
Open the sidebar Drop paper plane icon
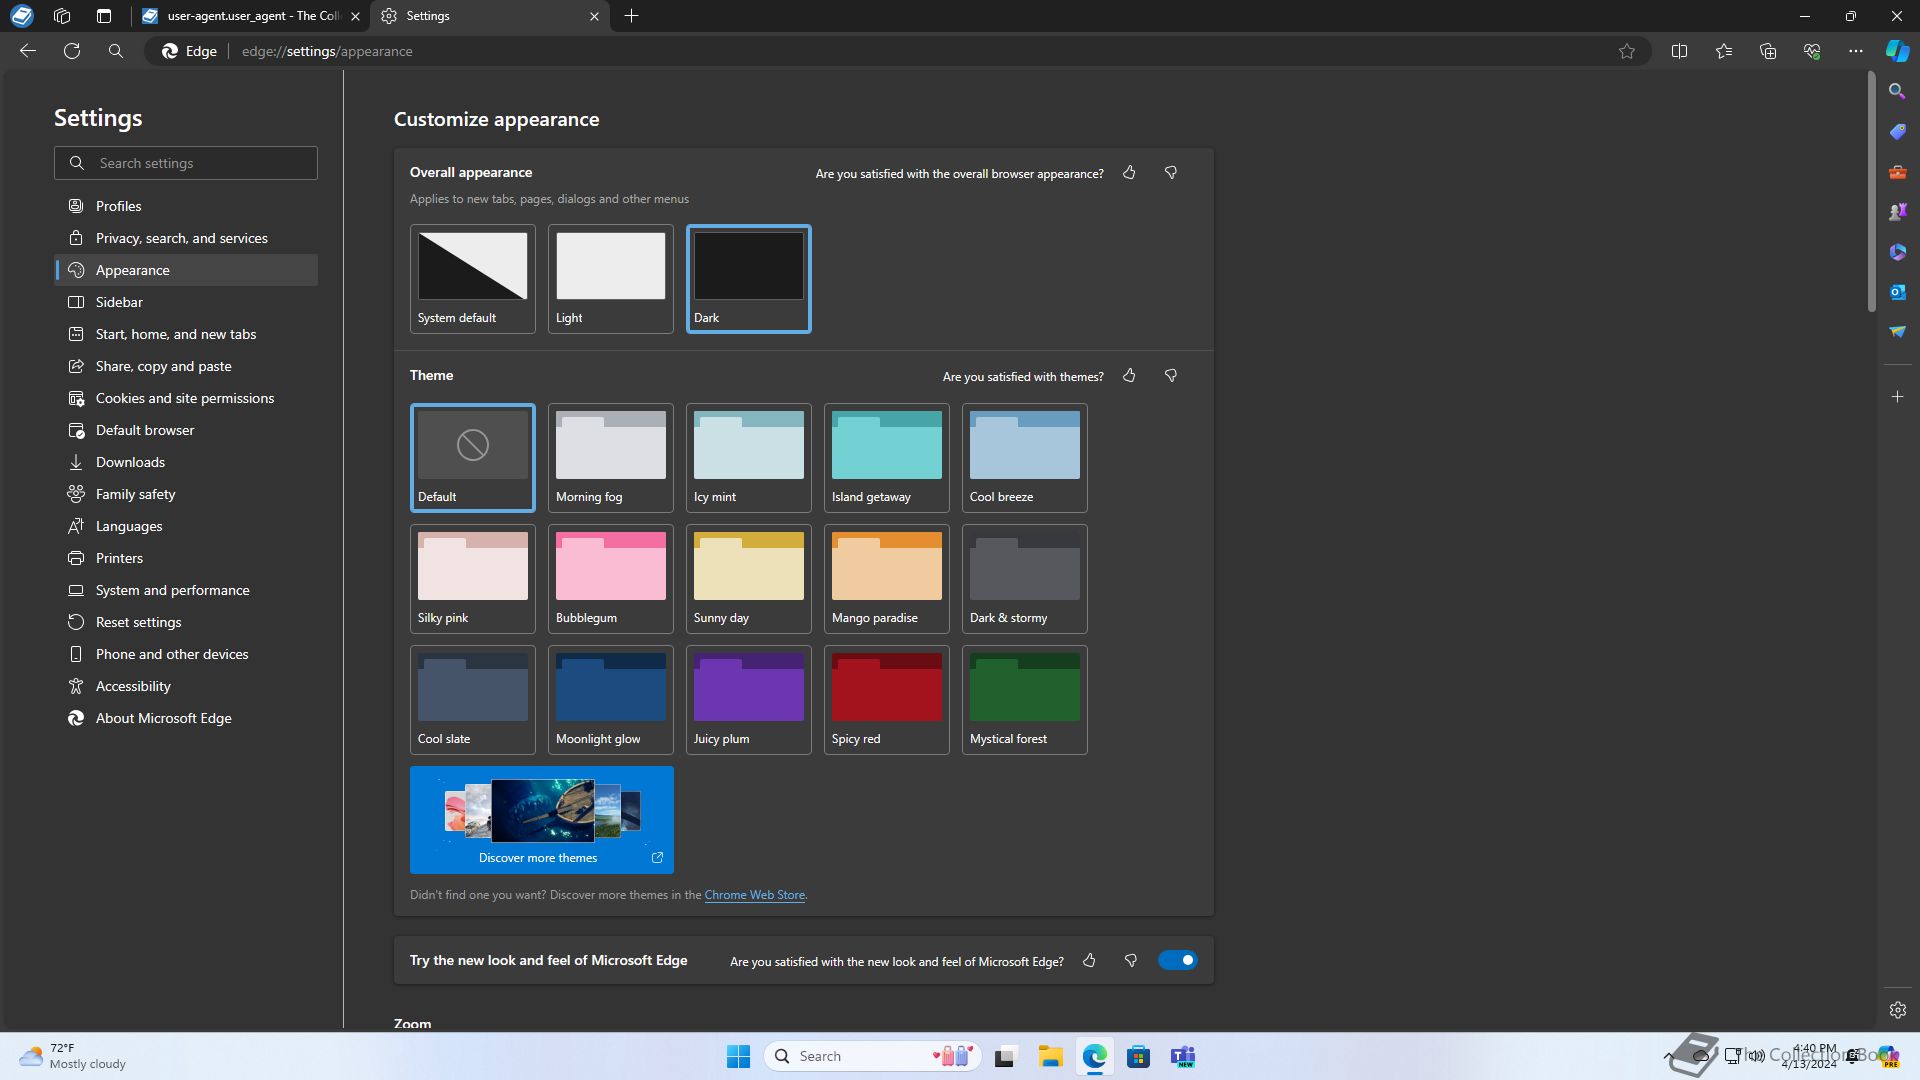[x=1897, y=332]
